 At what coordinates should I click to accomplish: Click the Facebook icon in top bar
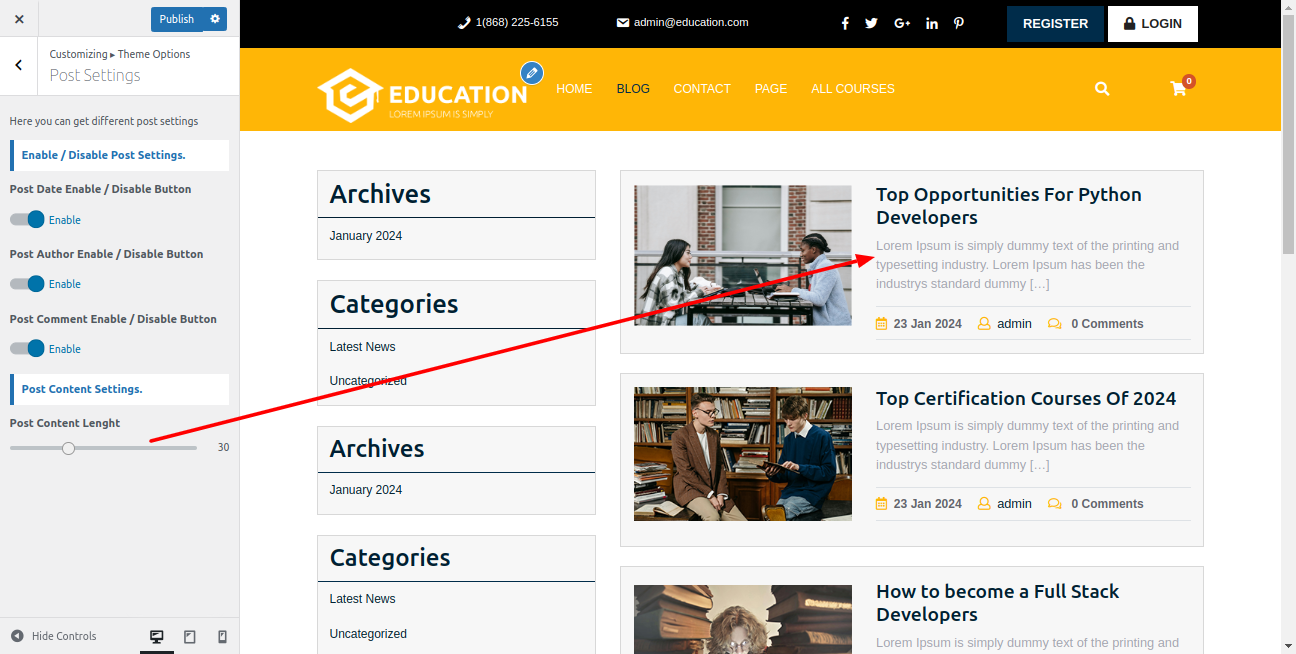tap(845, 23)
